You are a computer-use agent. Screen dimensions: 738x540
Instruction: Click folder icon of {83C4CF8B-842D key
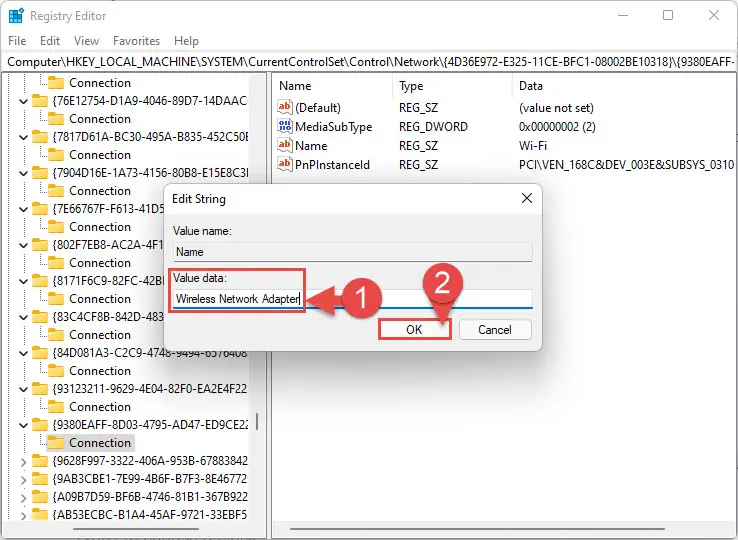point(40,317)
